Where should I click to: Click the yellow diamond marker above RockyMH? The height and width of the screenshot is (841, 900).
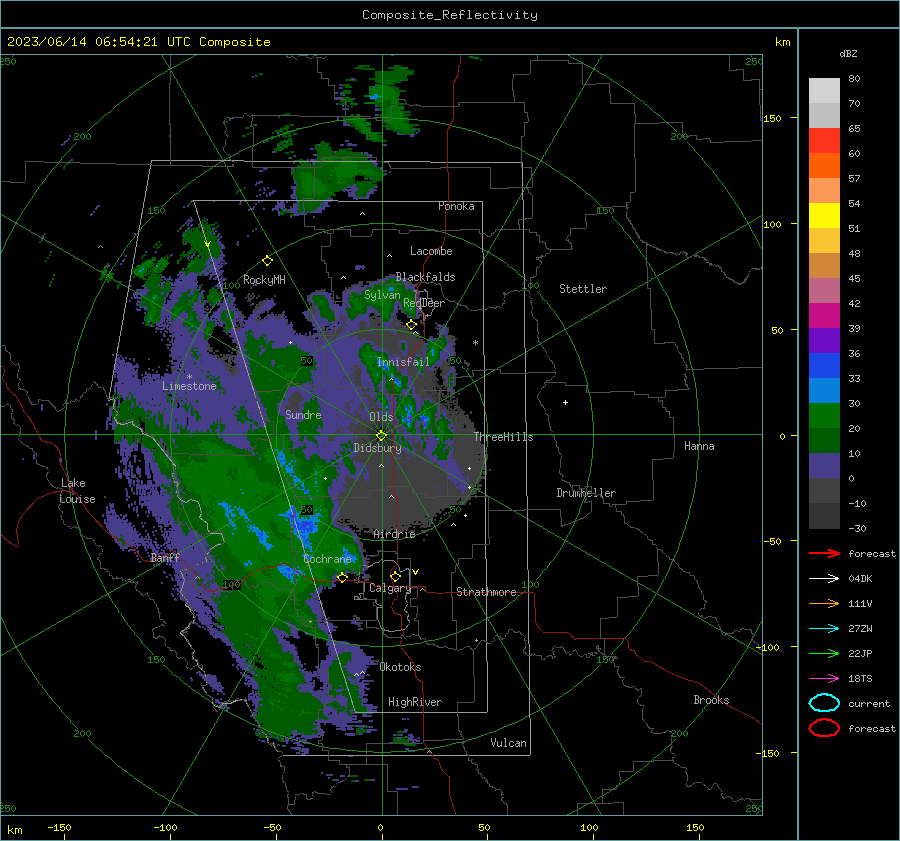click(267, 261)
